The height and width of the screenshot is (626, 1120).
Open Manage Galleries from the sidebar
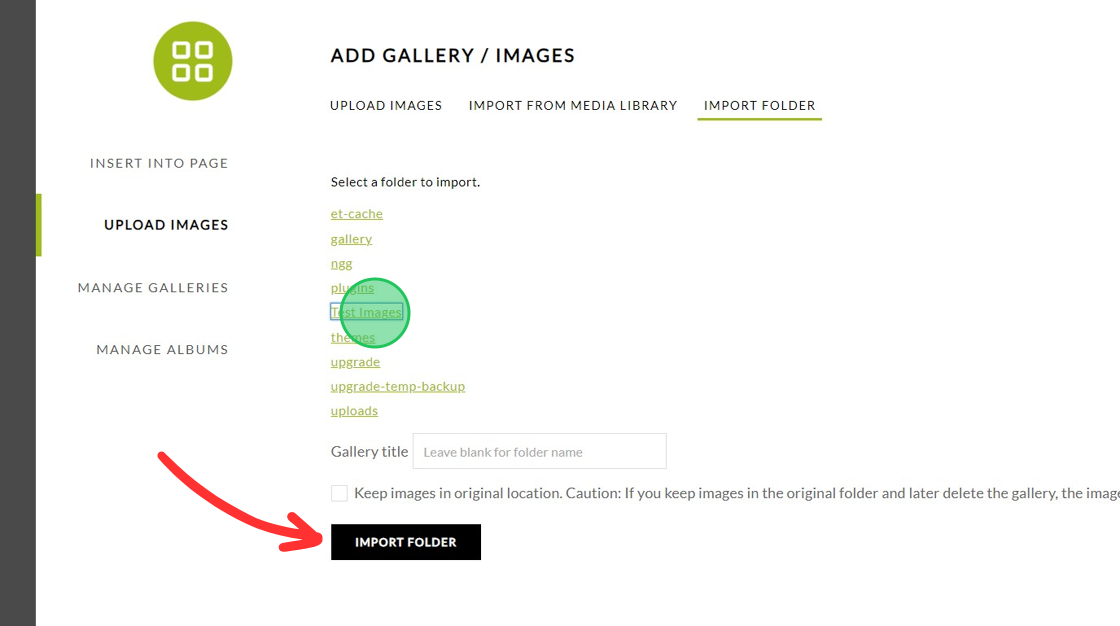(x=152, y=287)
